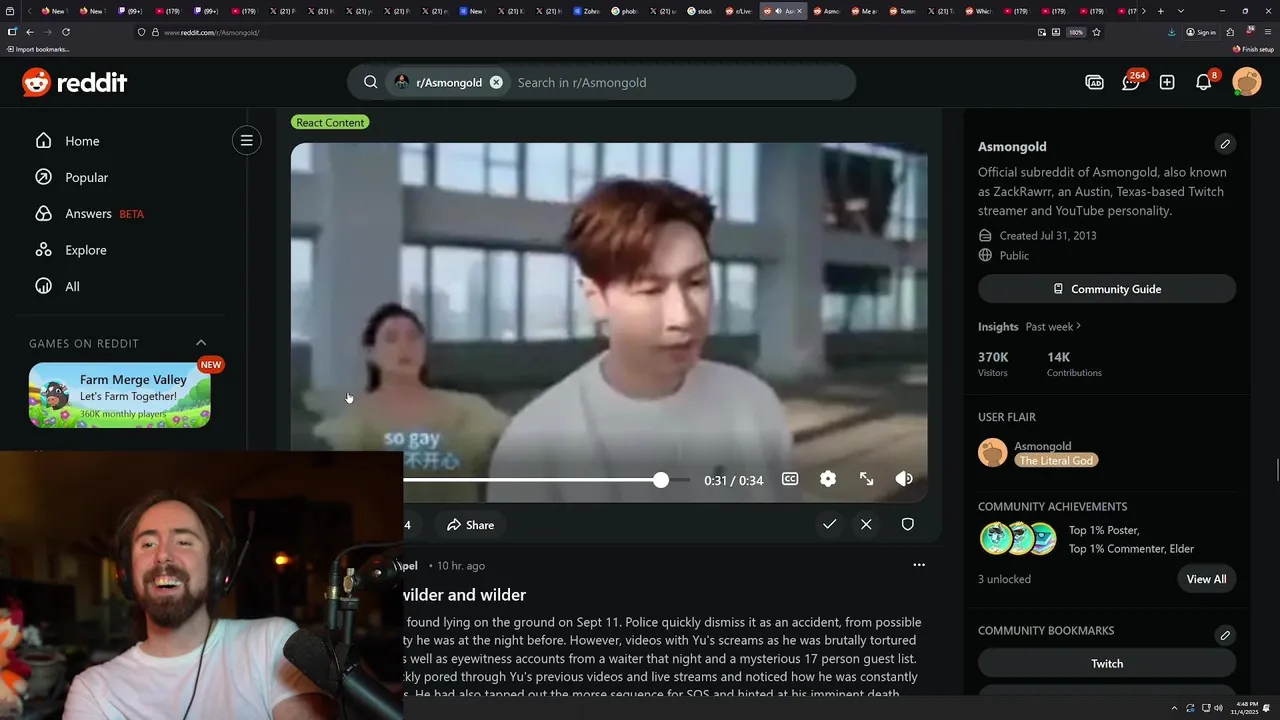The width and height of the screenshot is (1280, 720).
Task: Toggle closed captions on video
Action: pyautogui.click(x=790, y=479)
